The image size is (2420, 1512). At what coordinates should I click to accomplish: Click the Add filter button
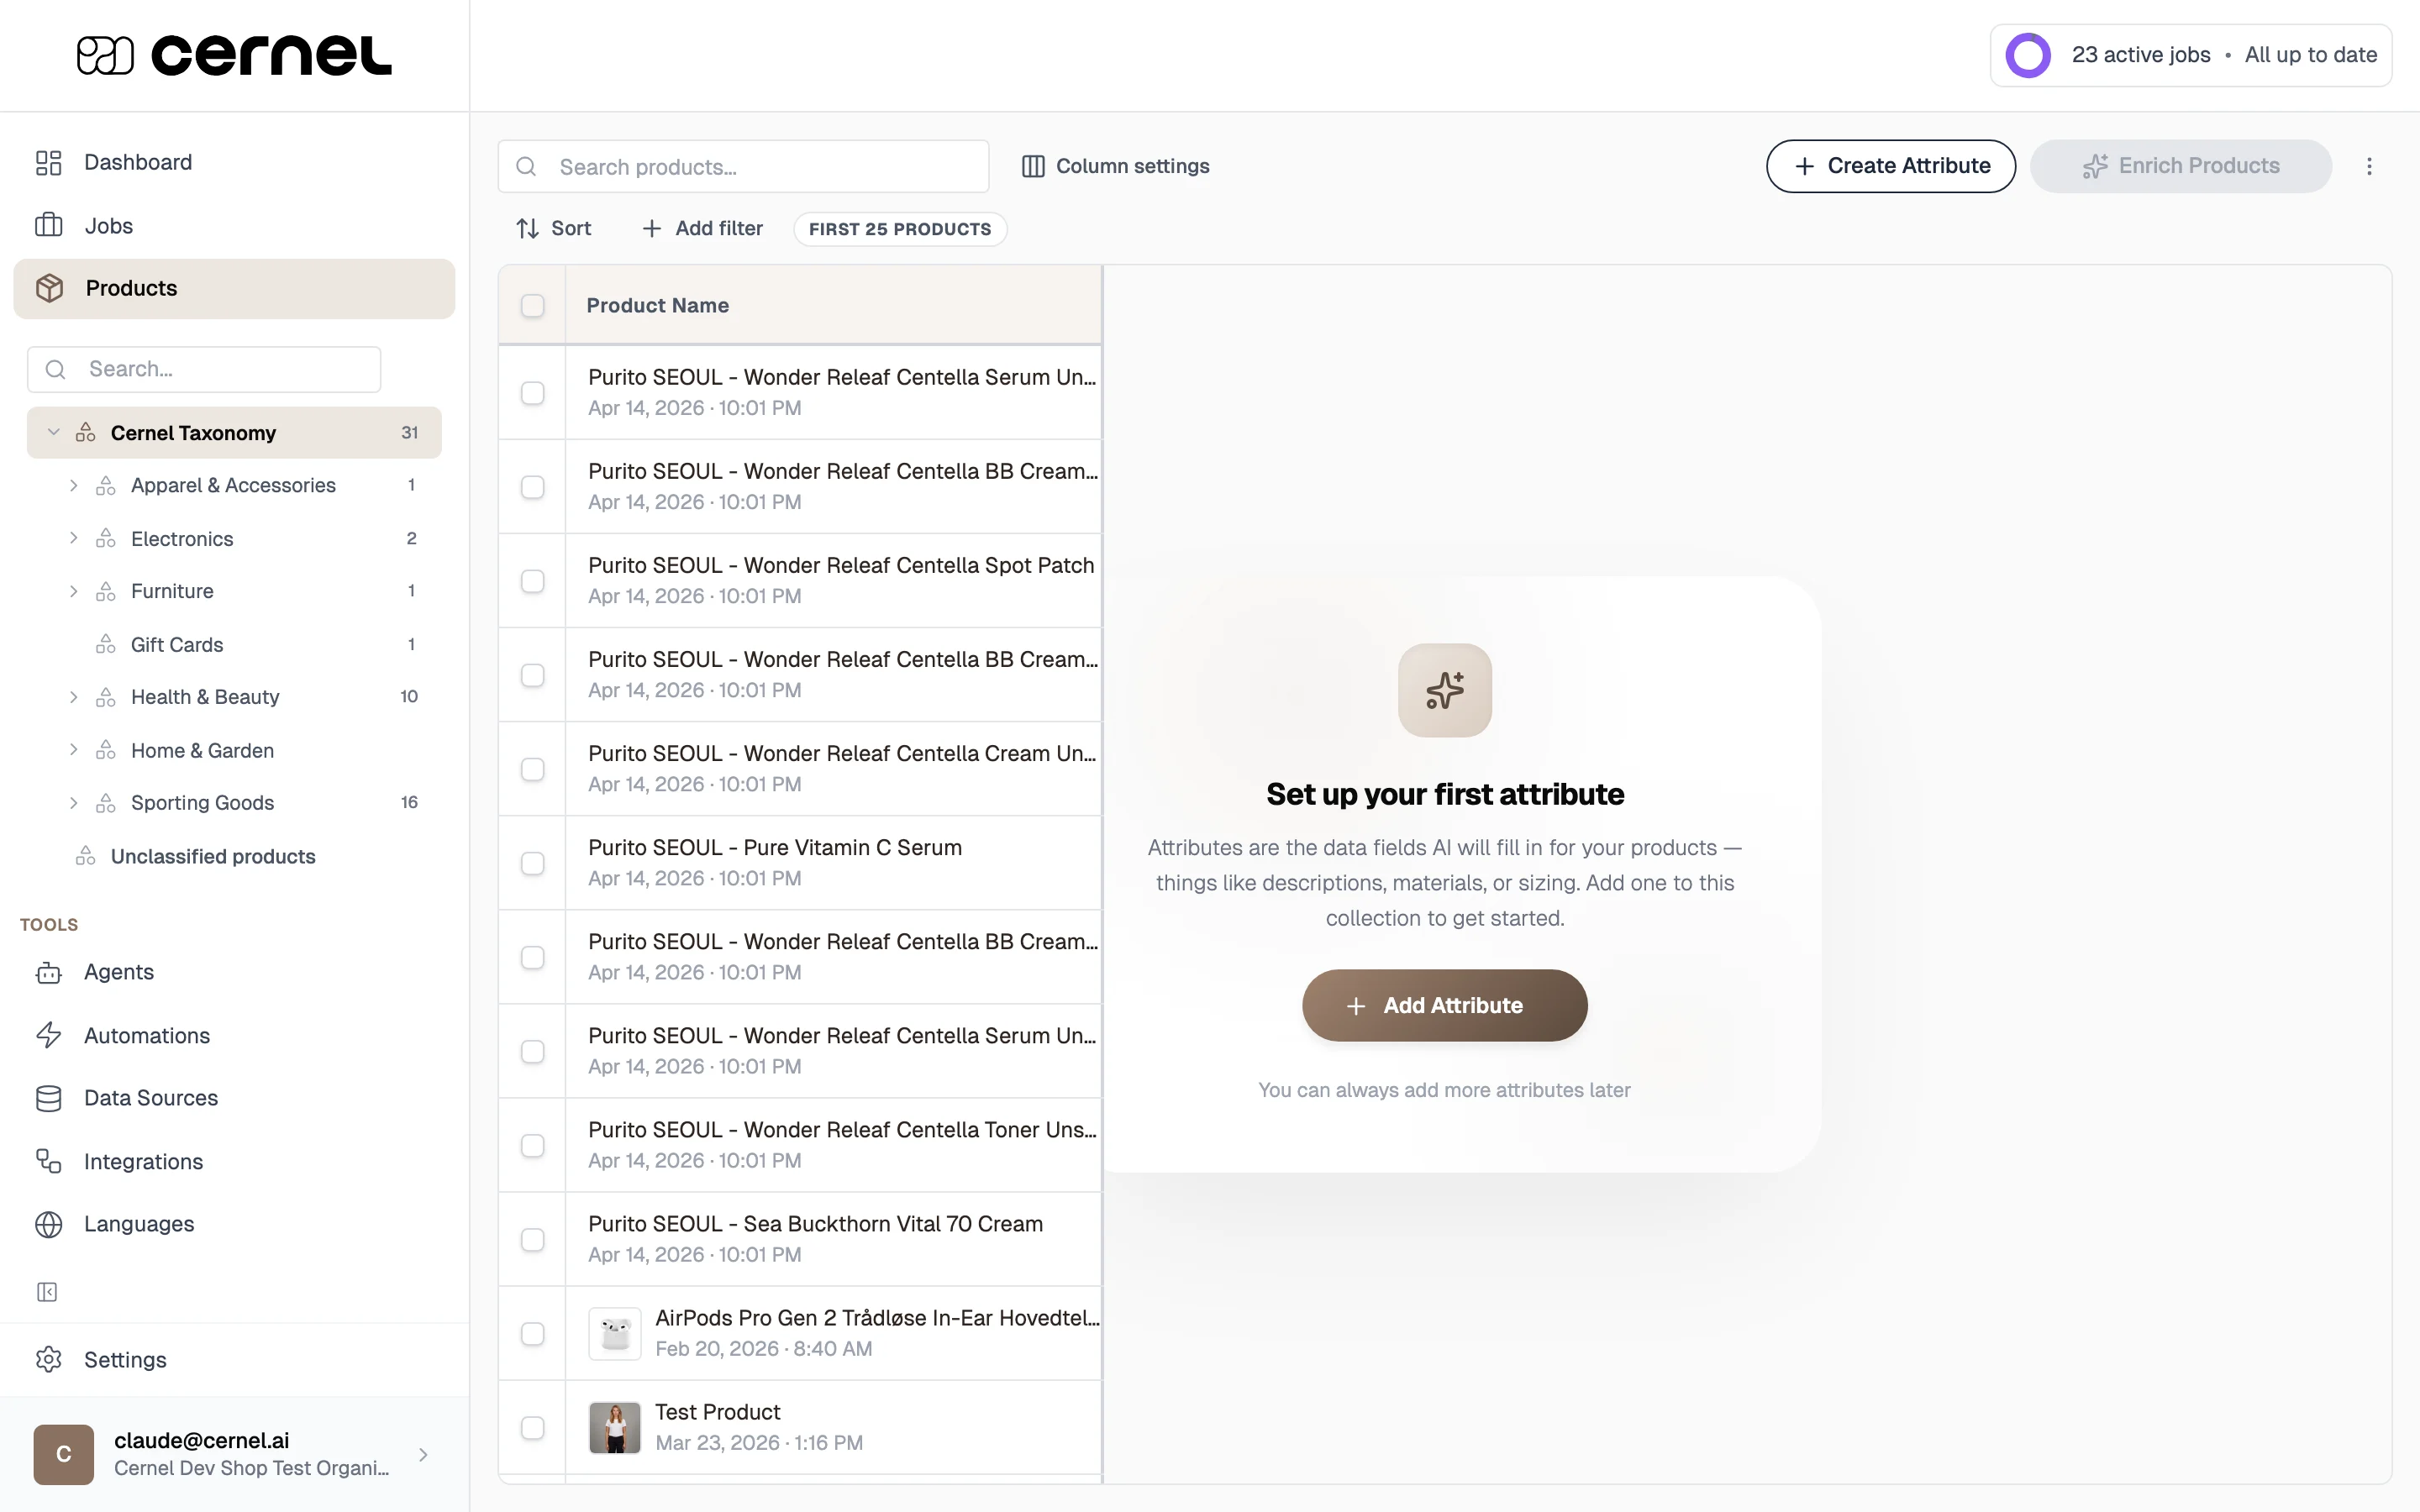[x=702, y=228]
